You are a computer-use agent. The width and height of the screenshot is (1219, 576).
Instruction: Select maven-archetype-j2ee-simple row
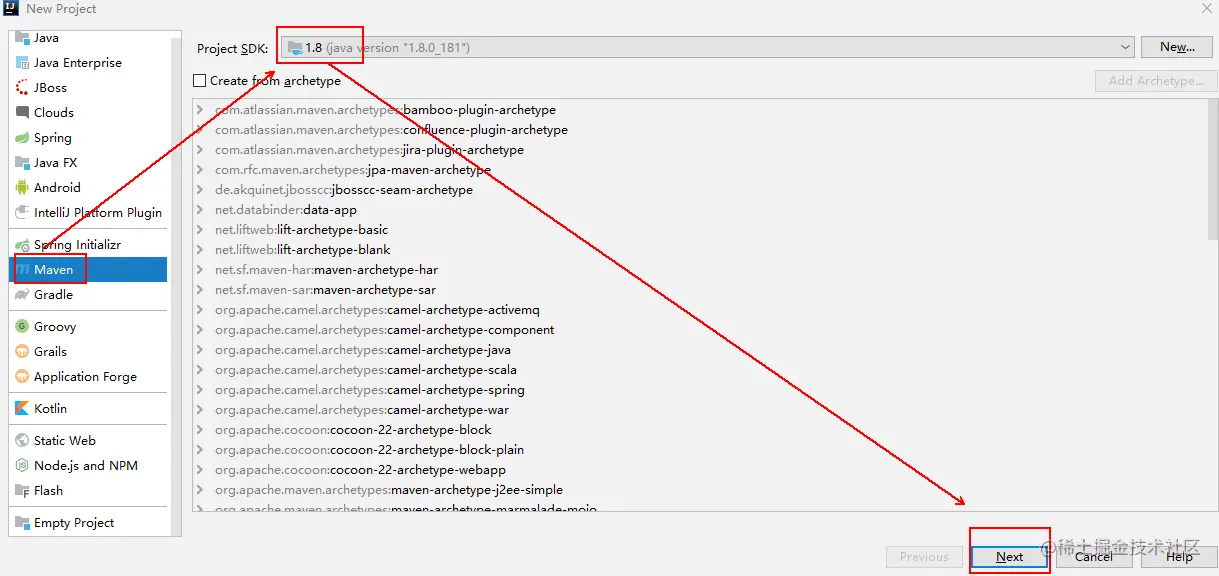(700, 490)
